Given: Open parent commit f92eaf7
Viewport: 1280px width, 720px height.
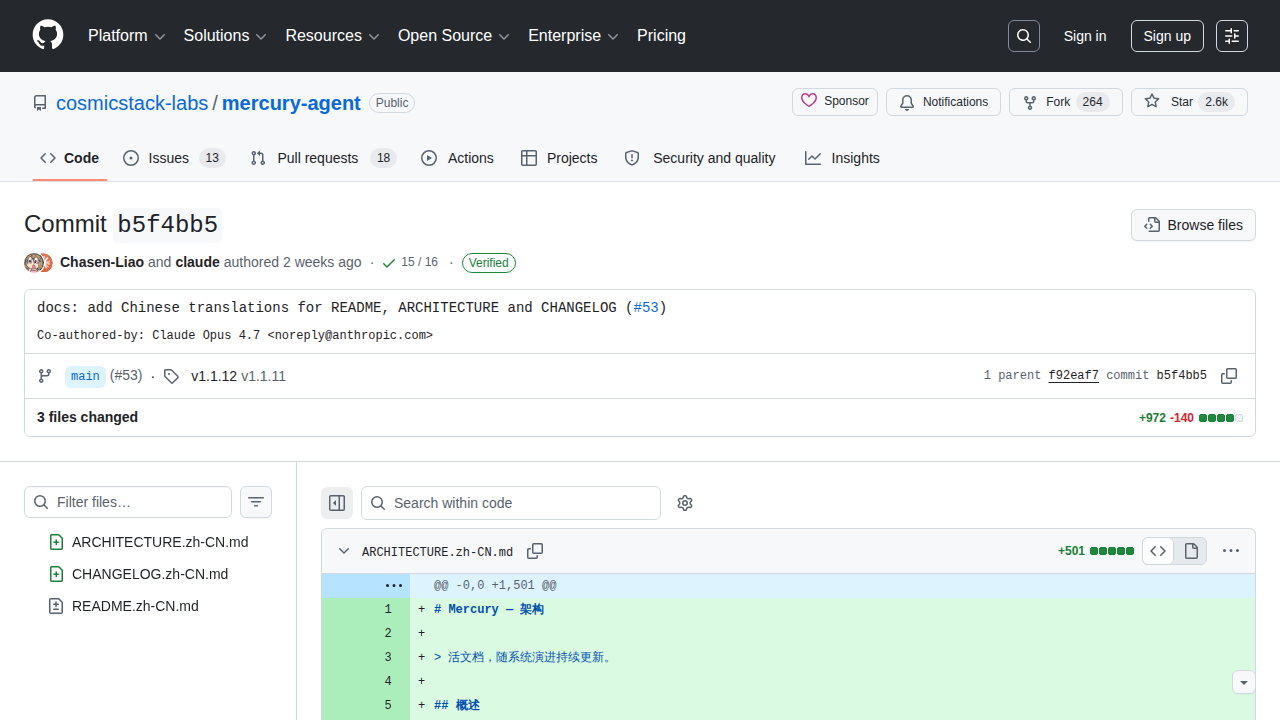Looking at the screenshot, I should pyautogui.click(x=1074, y=376).
